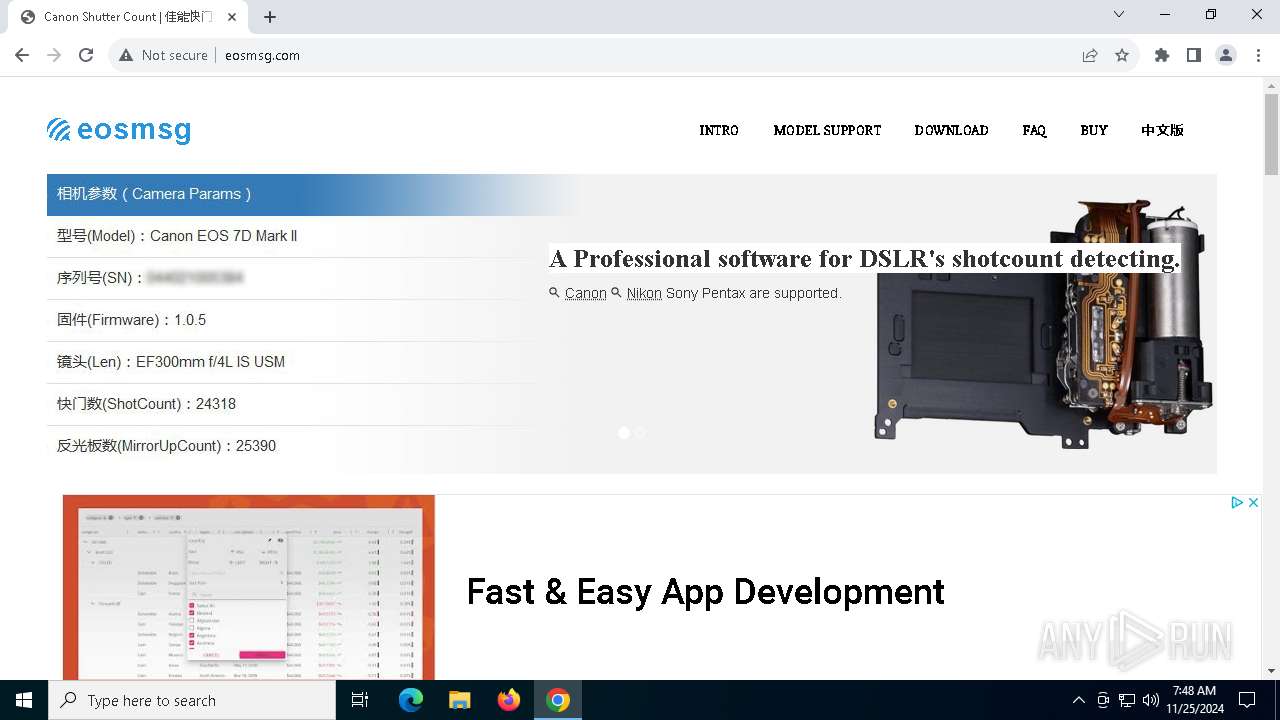Open the clock showing 7:48 AM
This screenshot has width=1280, height=720.
(x=1194, y=700)
